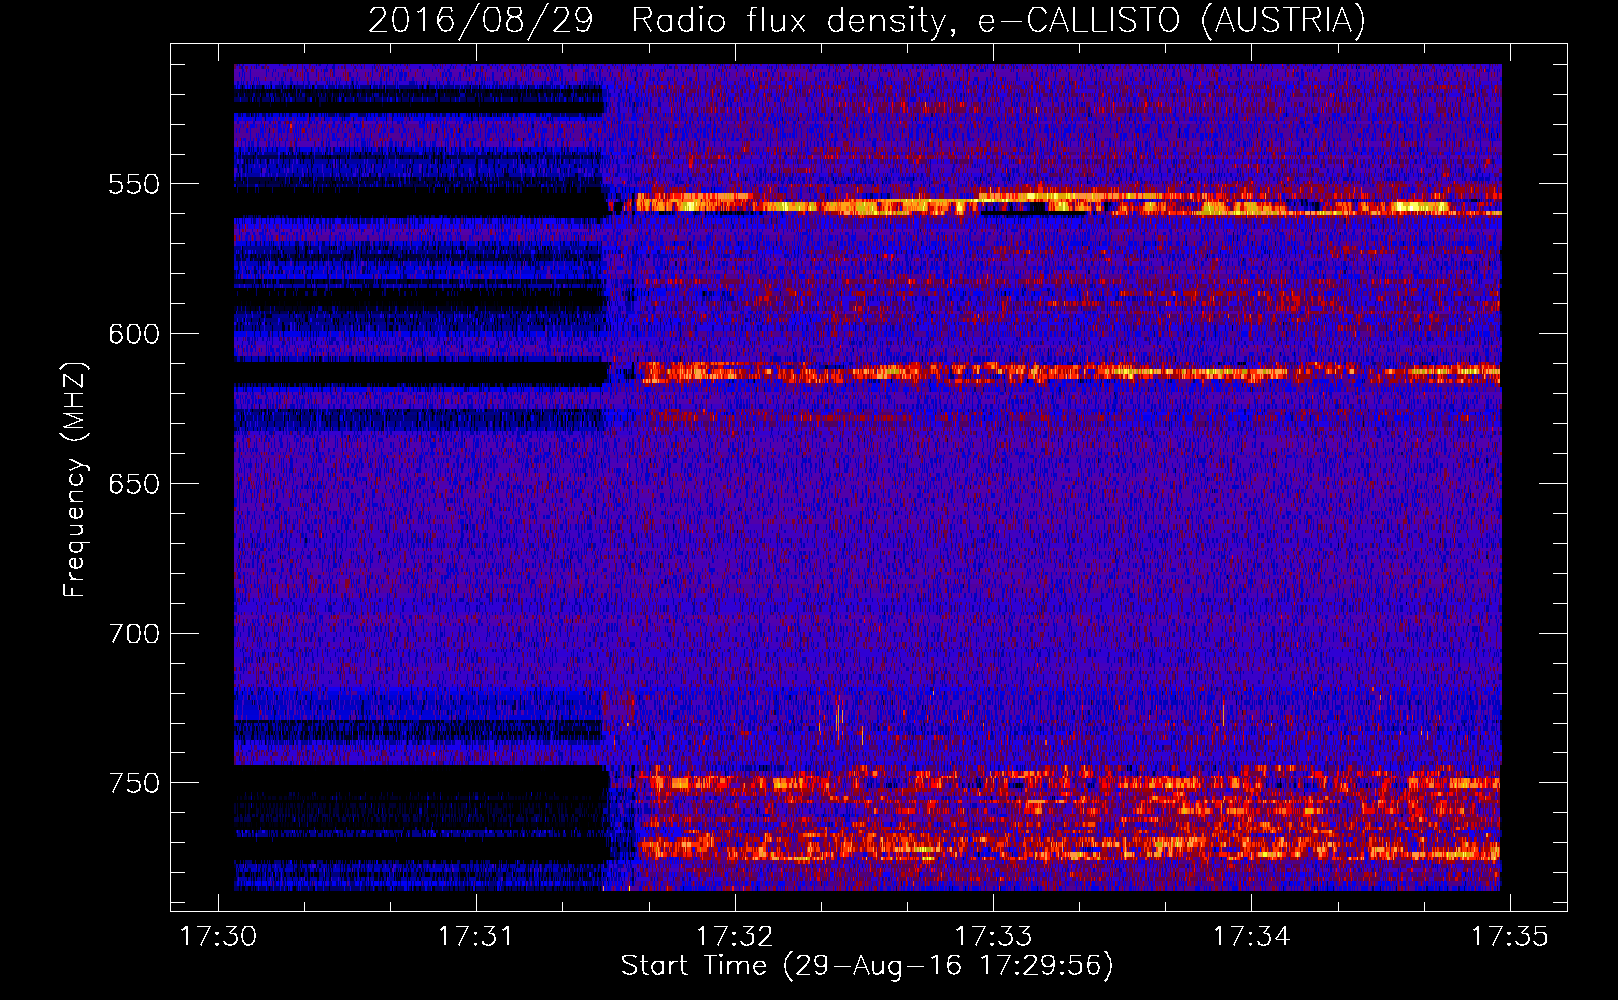This screenshot has width=1618, height=1000.
Task: Click the 17:33 time tick label
Action: tap(993, 936)
